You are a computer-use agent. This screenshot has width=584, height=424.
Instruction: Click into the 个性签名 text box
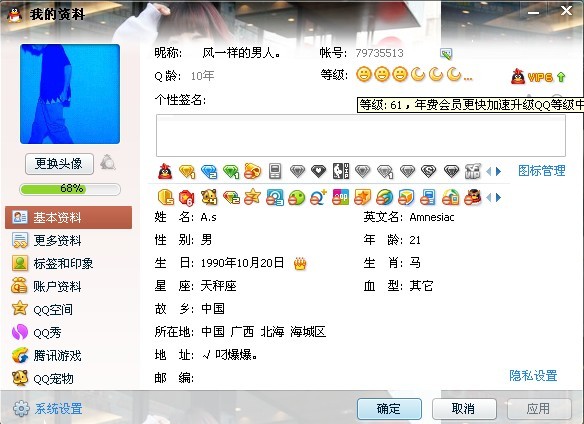361,136
